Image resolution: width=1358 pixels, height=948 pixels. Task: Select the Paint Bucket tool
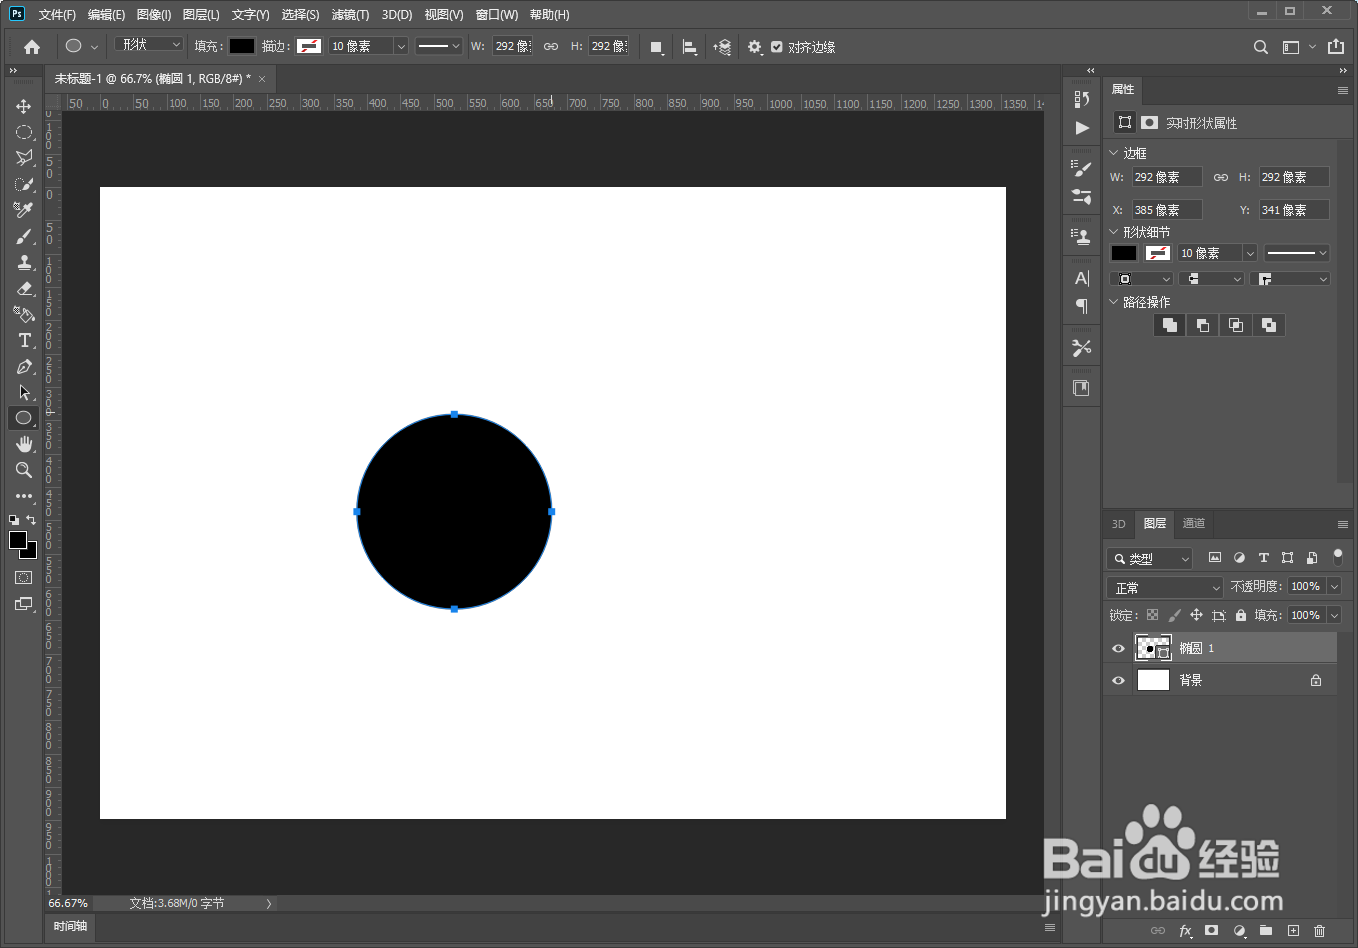pos(24,314)
